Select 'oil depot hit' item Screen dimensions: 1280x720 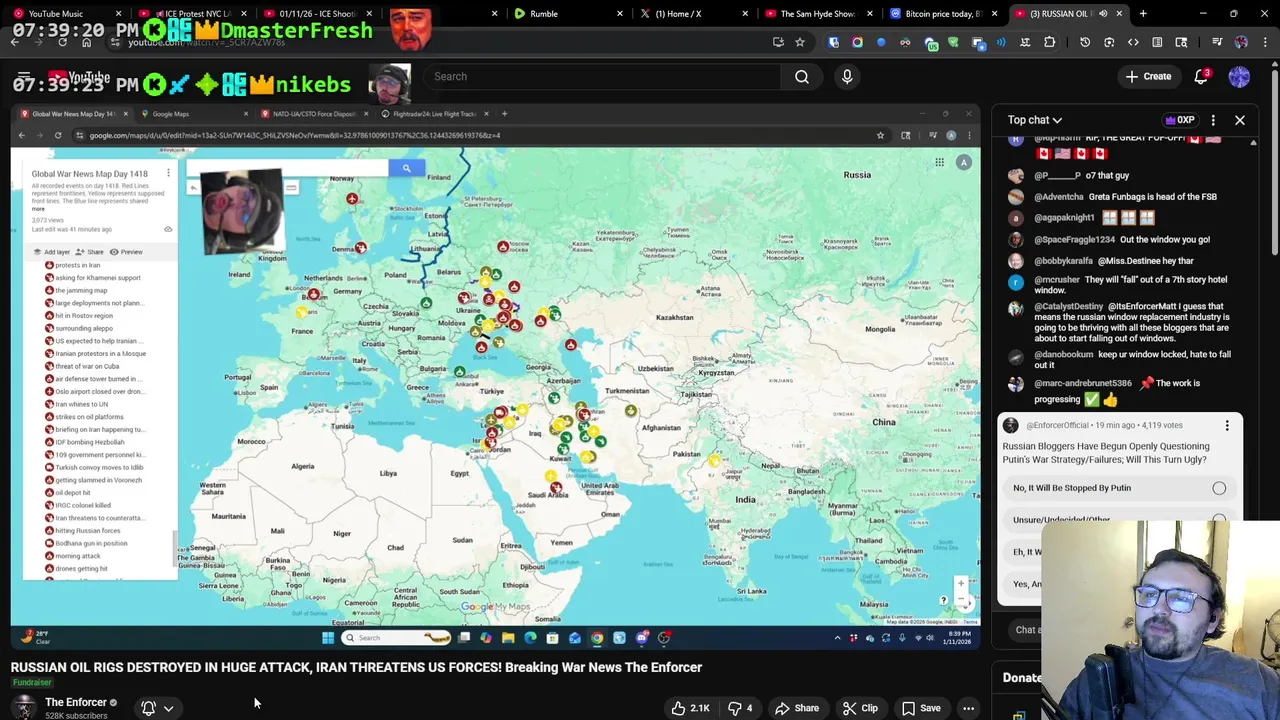click(x=72, y=492)
